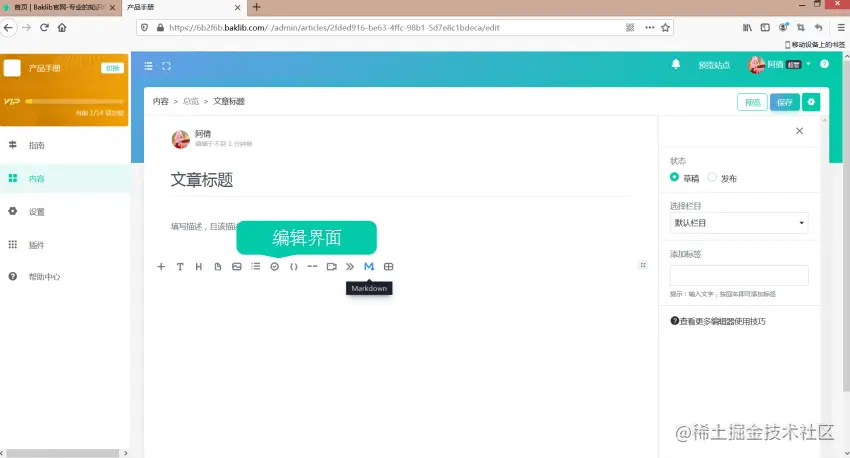Screen dimensions: 850x458
Task: Click the help question mark in header
Action: [825, 64]
